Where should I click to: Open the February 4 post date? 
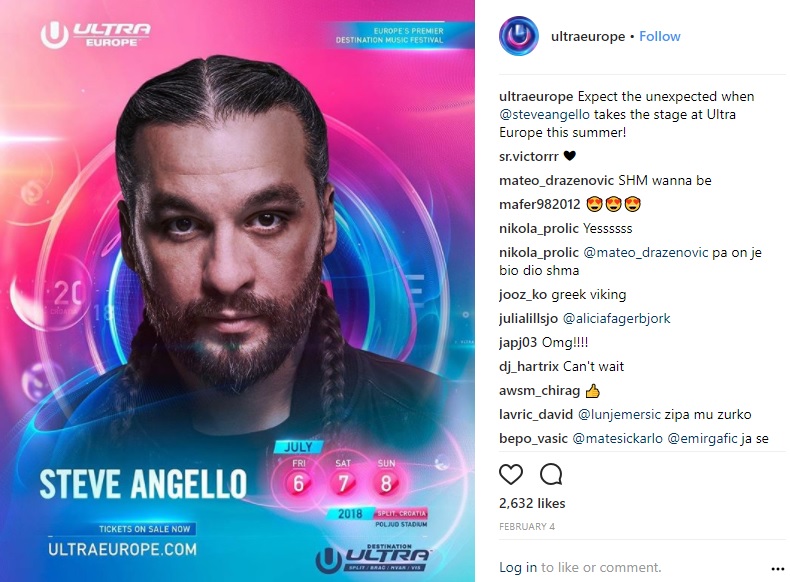[x=526, y=527]
